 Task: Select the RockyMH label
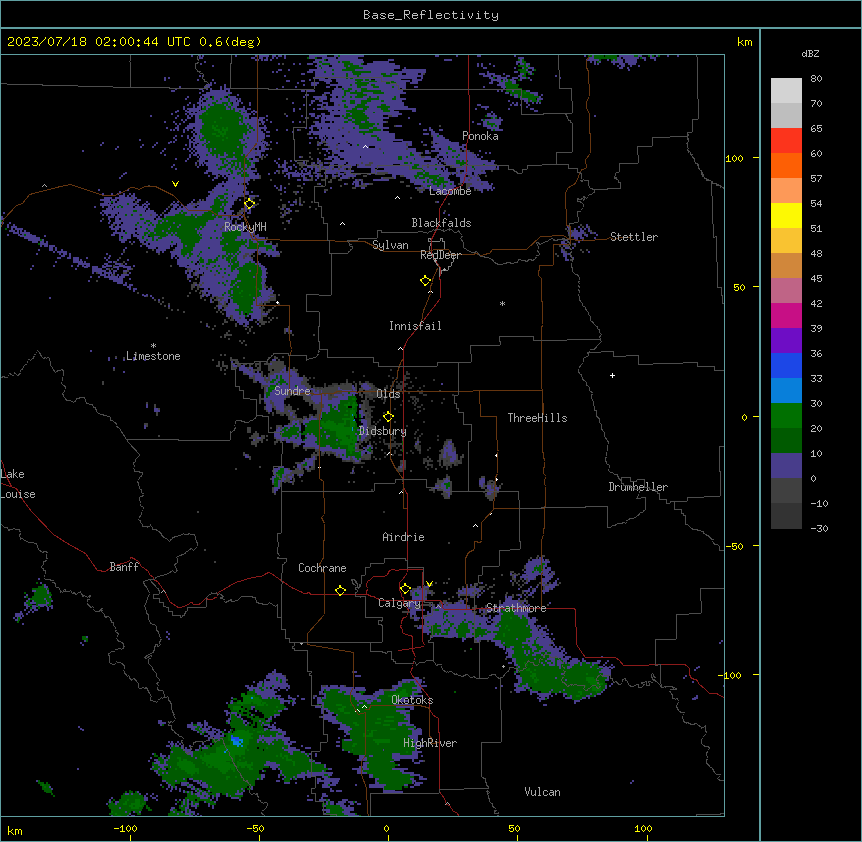[x=245, y=227]
